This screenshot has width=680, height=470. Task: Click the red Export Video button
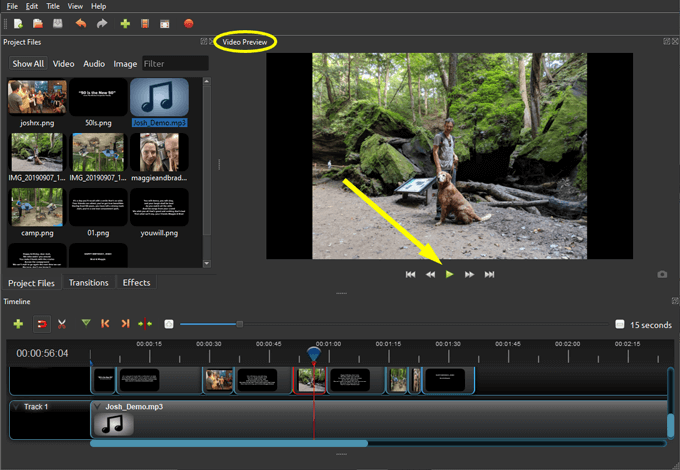pos(188,23)
